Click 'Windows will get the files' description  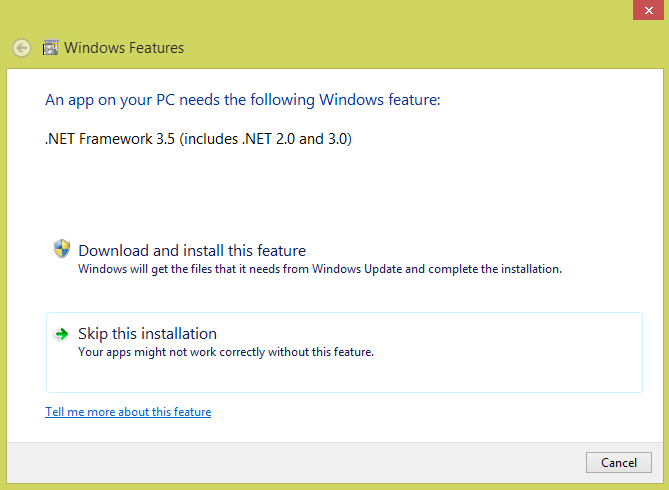(320, 269)
